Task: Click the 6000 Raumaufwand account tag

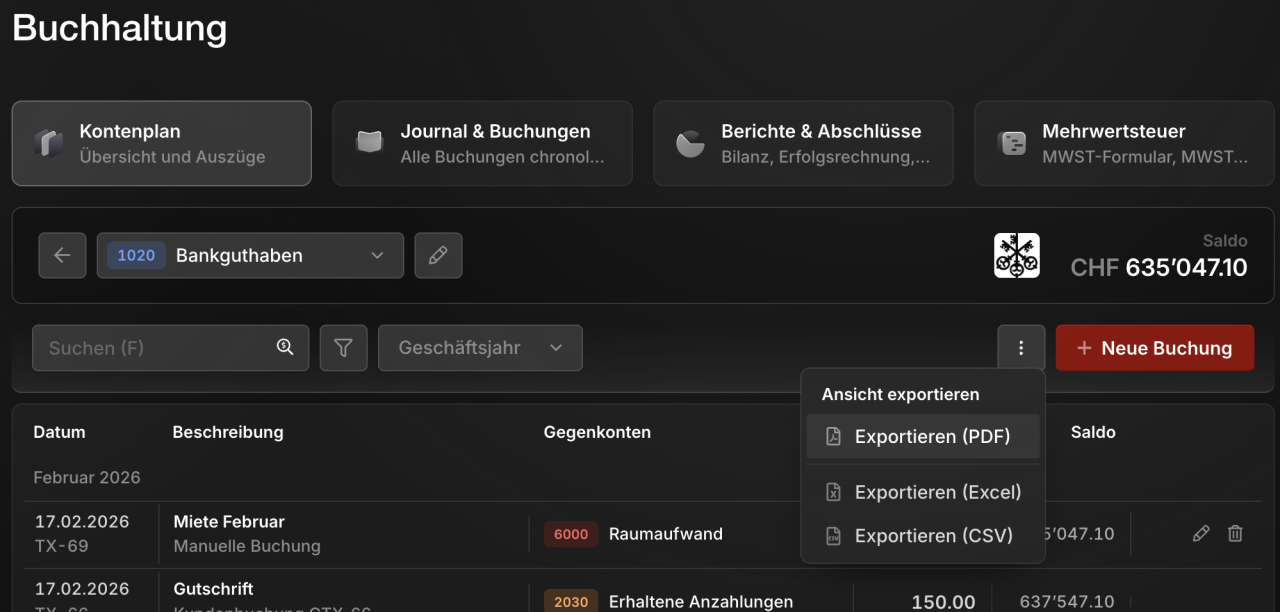Action: (x=571, y=534)
